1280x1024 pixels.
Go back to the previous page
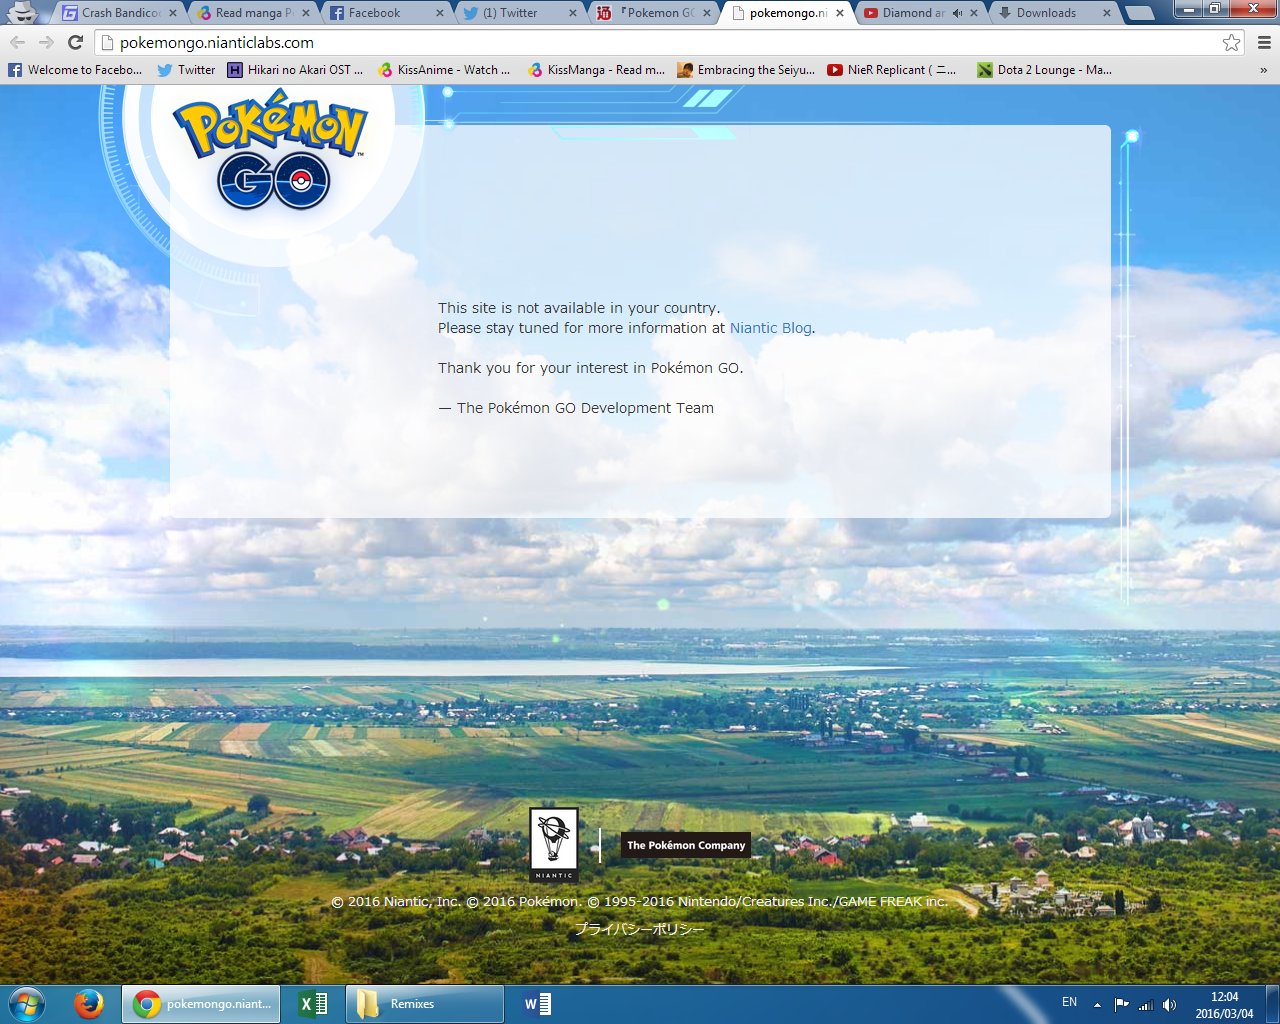click(17, 42)
